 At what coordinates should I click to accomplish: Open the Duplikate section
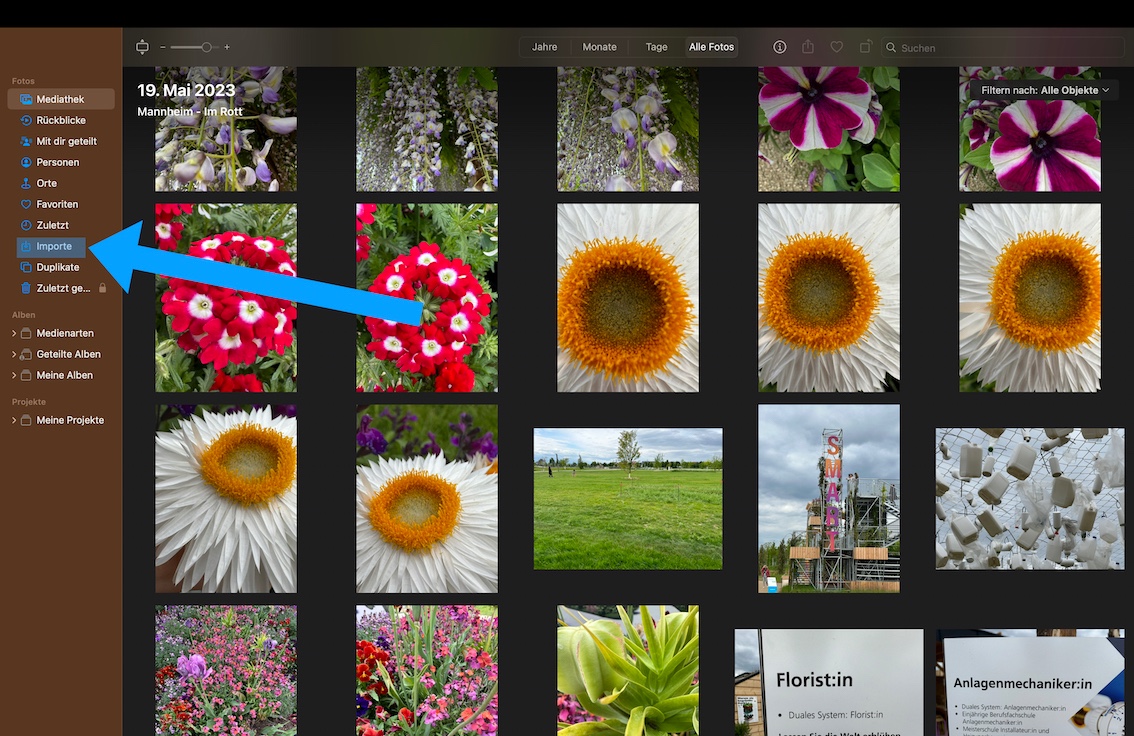57,267
